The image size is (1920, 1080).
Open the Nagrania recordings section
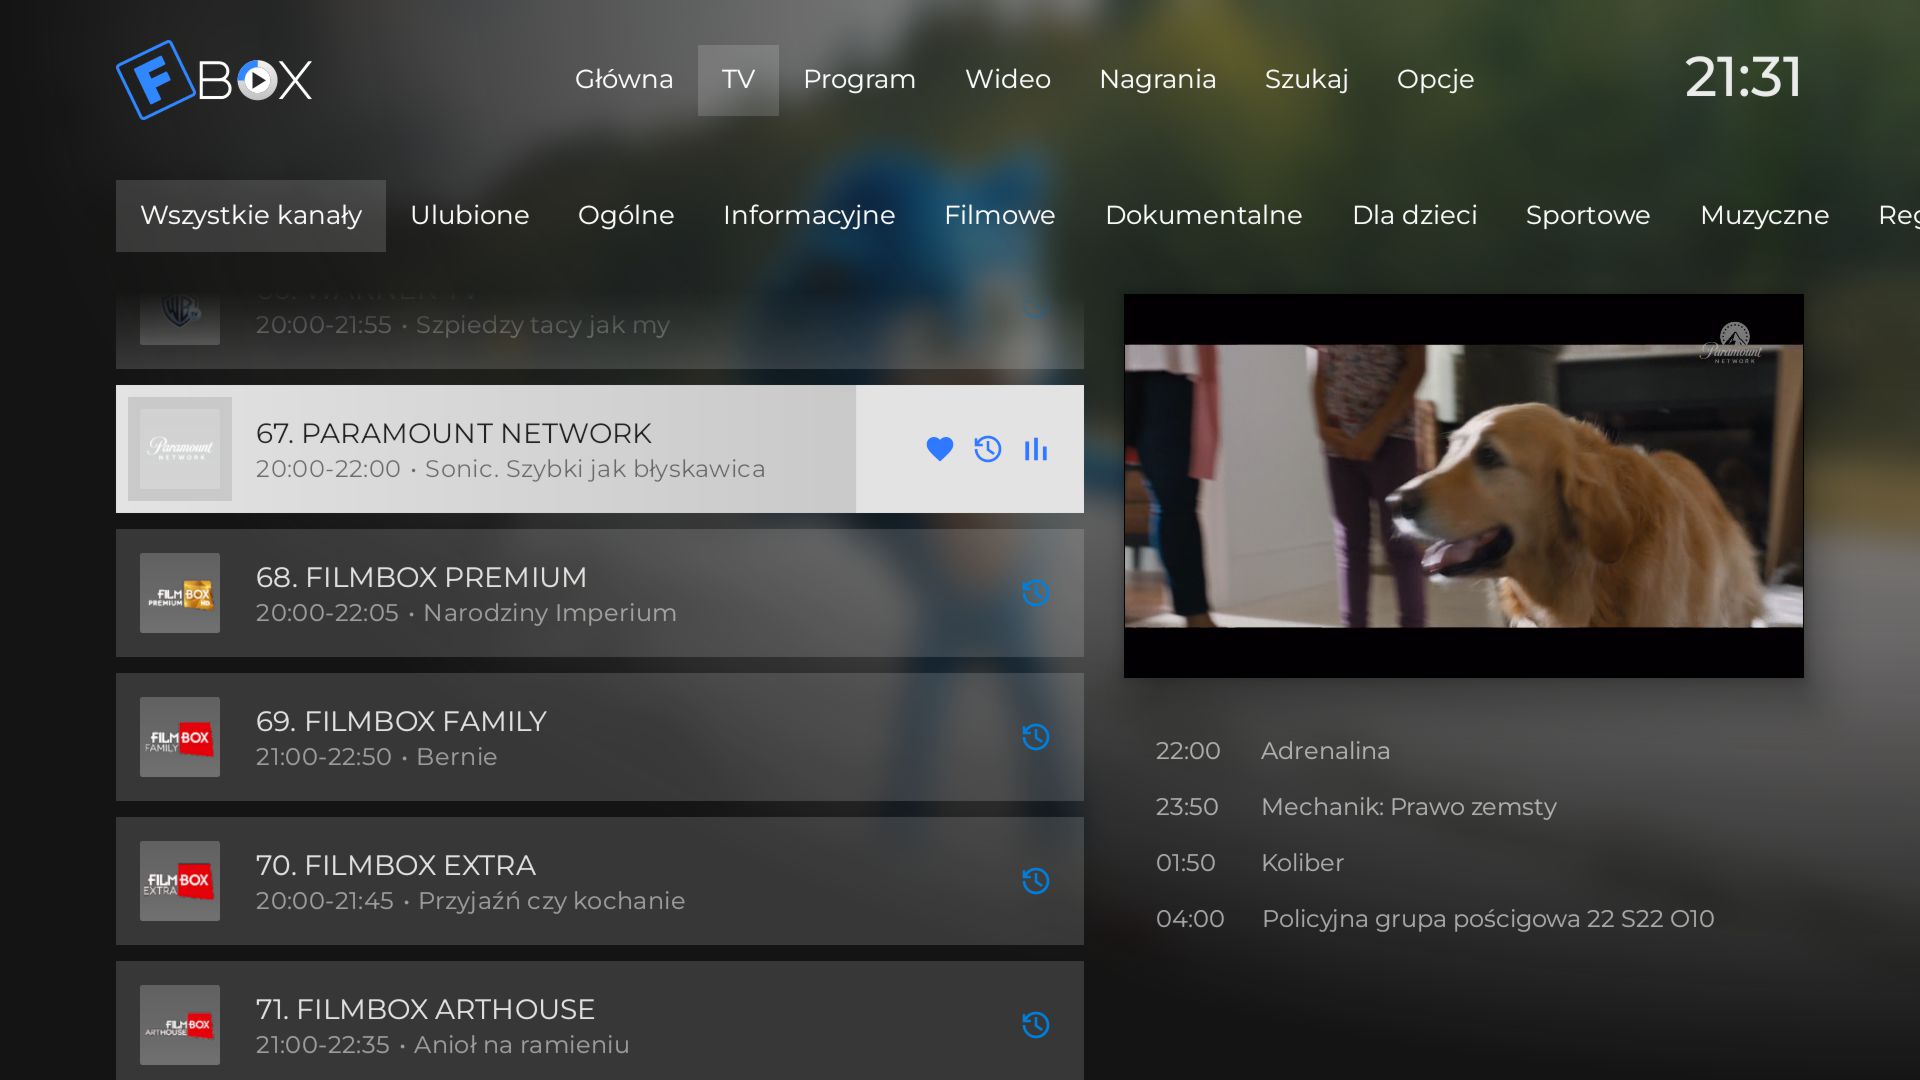click(x=1157, y=79)
